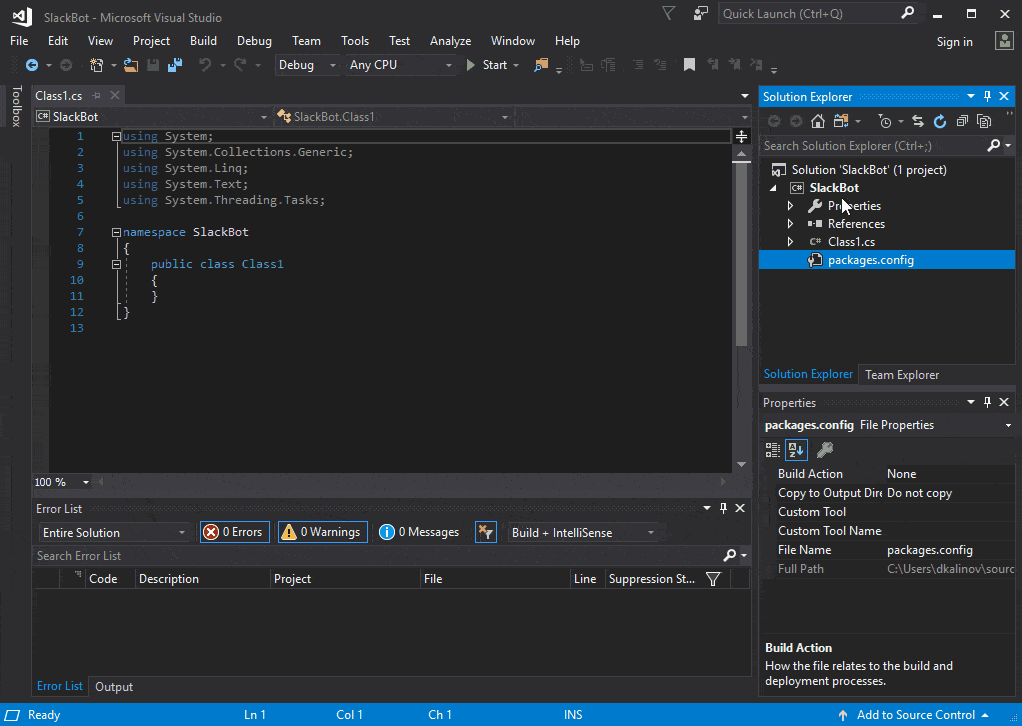Click Add to Source Control in status bar
Viewport: 1022px width, 726px height.
915,715
